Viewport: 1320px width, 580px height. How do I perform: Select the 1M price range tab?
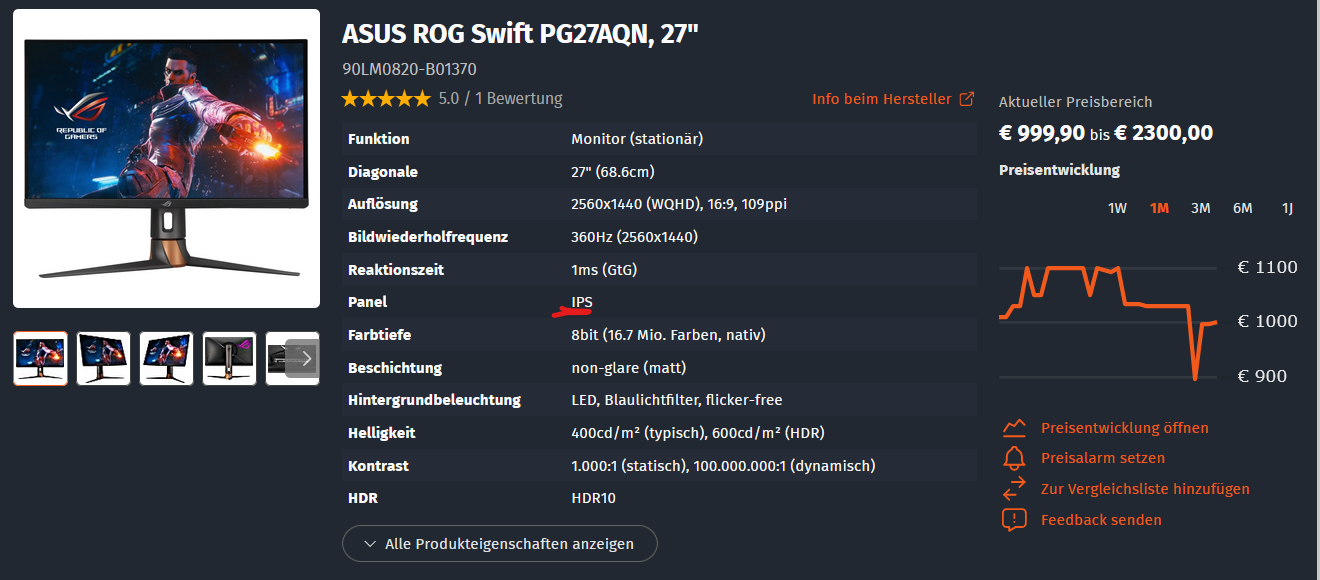point(1159,208)
